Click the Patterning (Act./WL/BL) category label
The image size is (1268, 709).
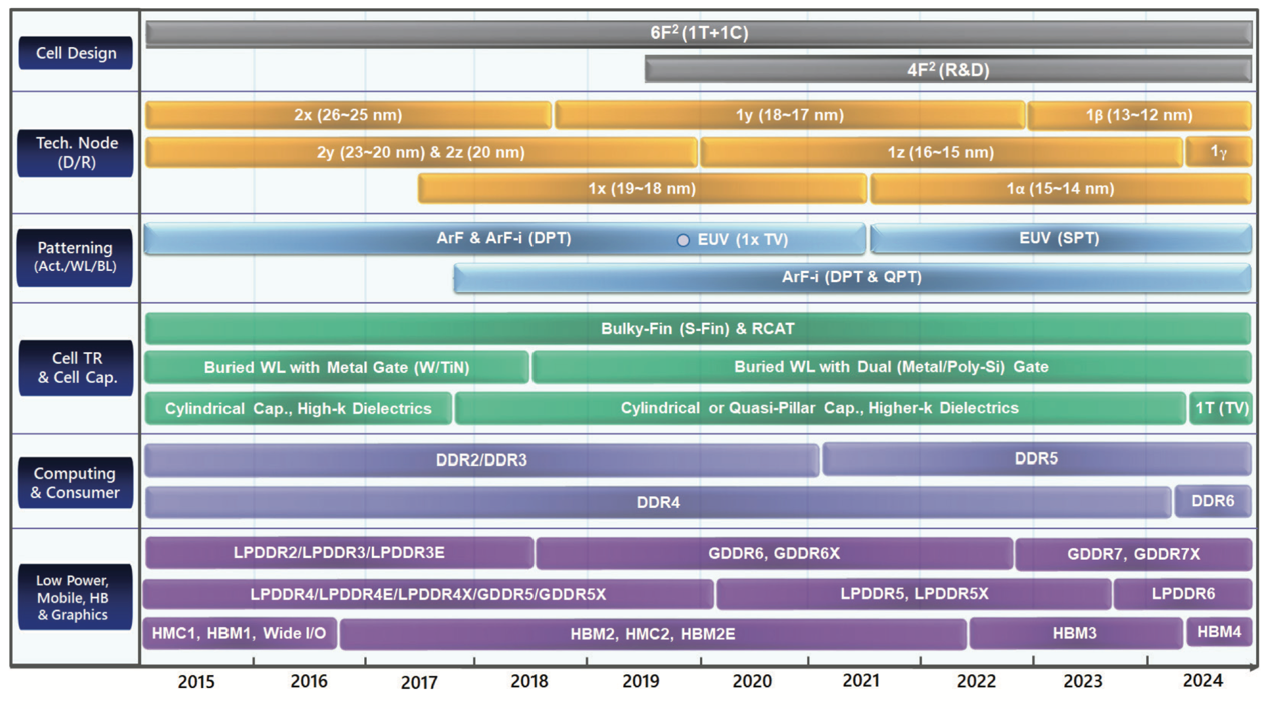coord(75,257)
